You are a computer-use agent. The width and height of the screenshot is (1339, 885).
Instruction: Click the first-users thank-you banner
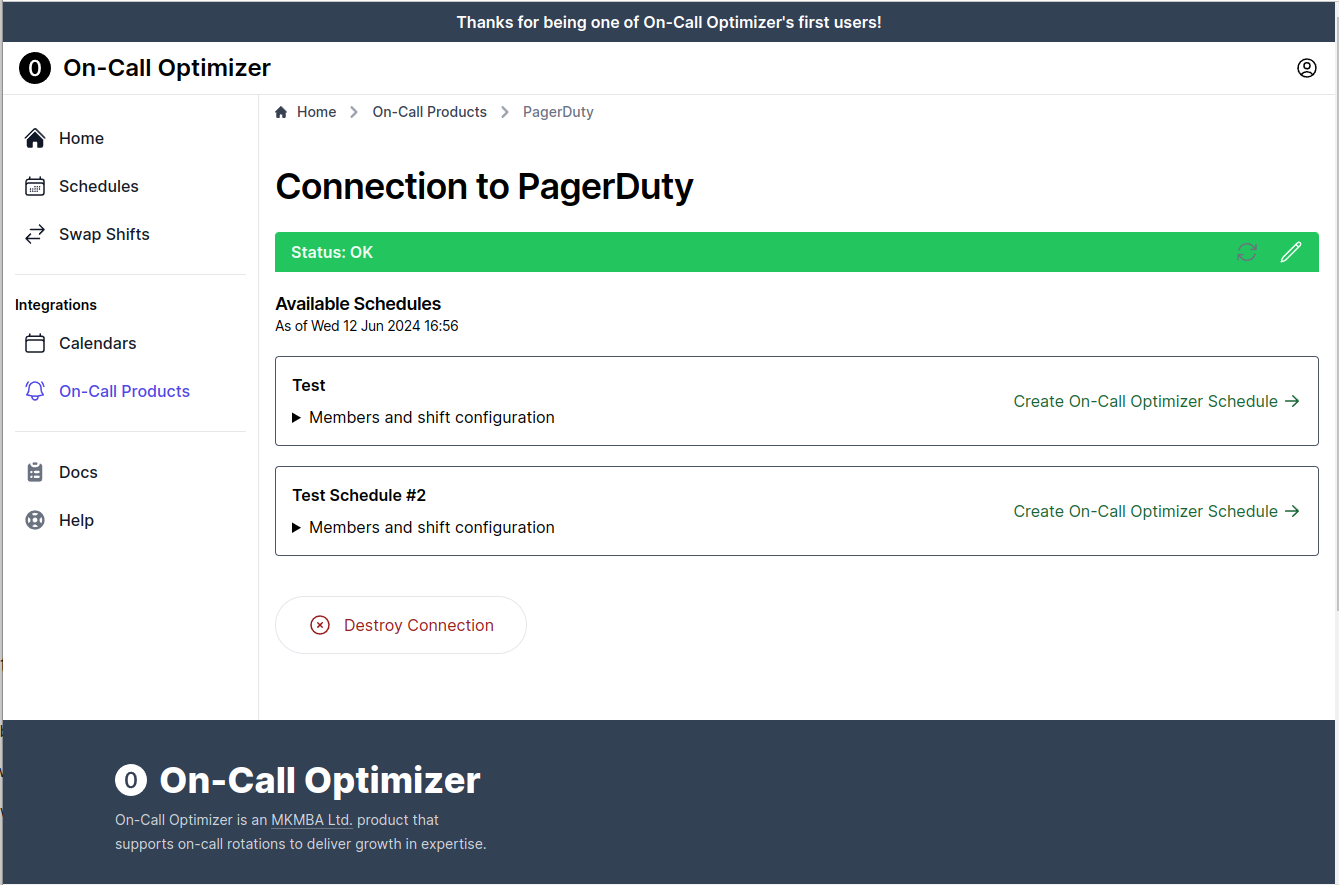coord(669,22)
